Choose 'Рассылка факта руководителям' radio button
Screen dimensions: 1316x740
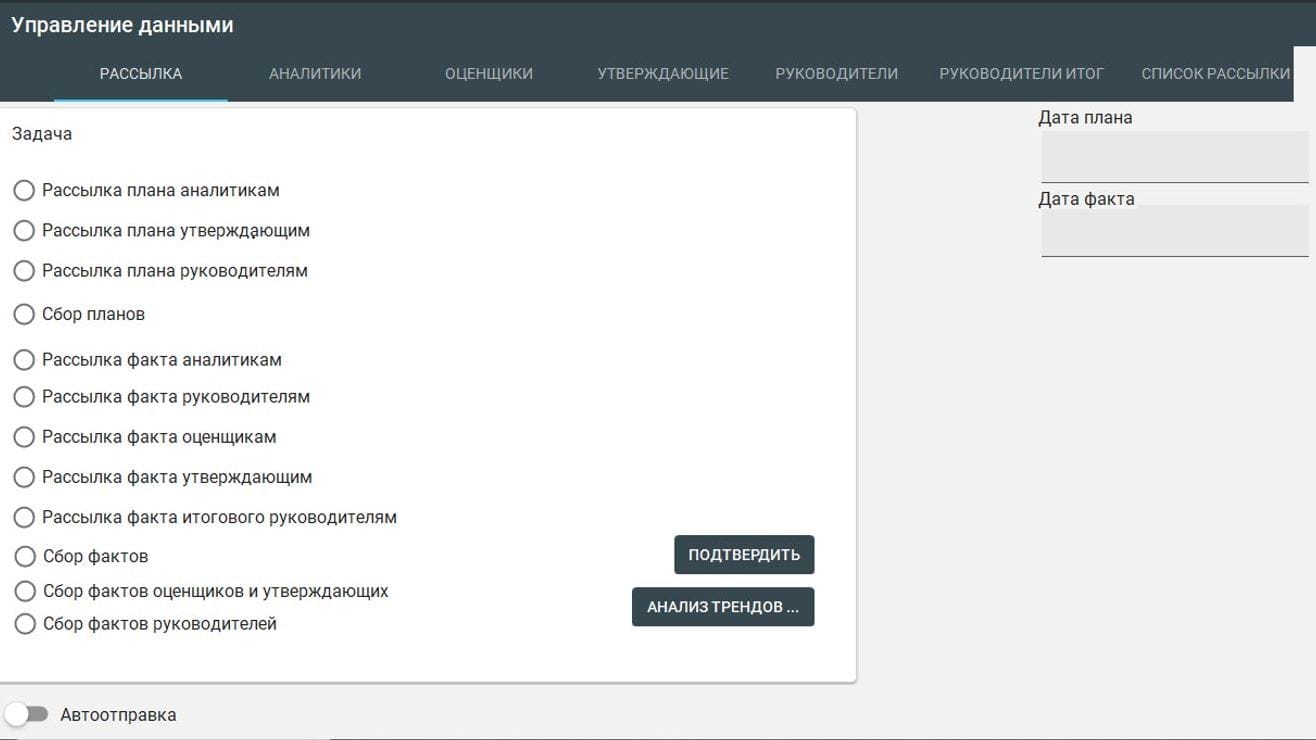24,397
